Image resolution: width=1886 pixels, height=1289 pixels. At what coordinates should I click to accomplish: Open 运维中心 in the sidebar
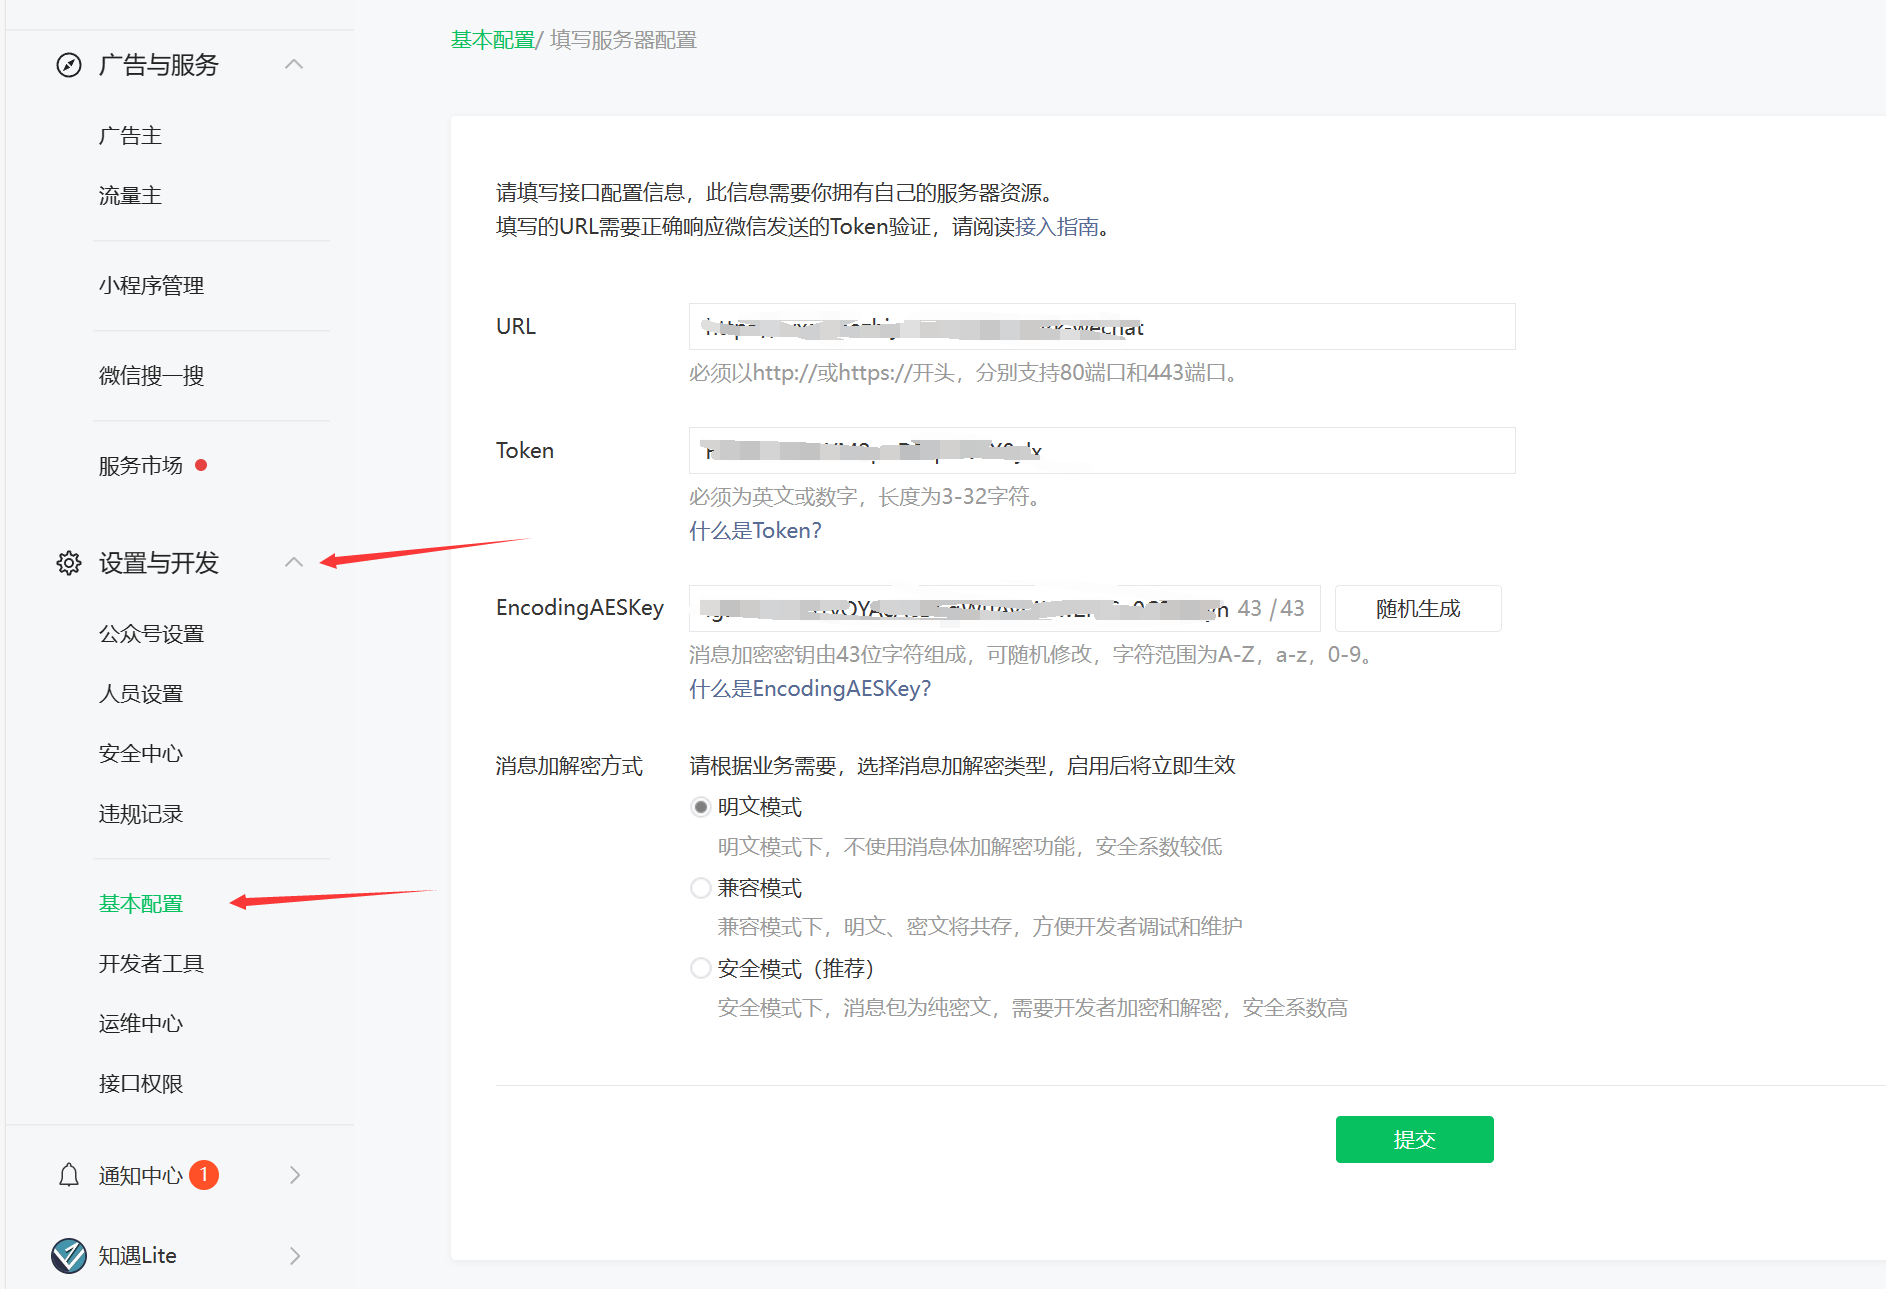tap(140, 1022)
